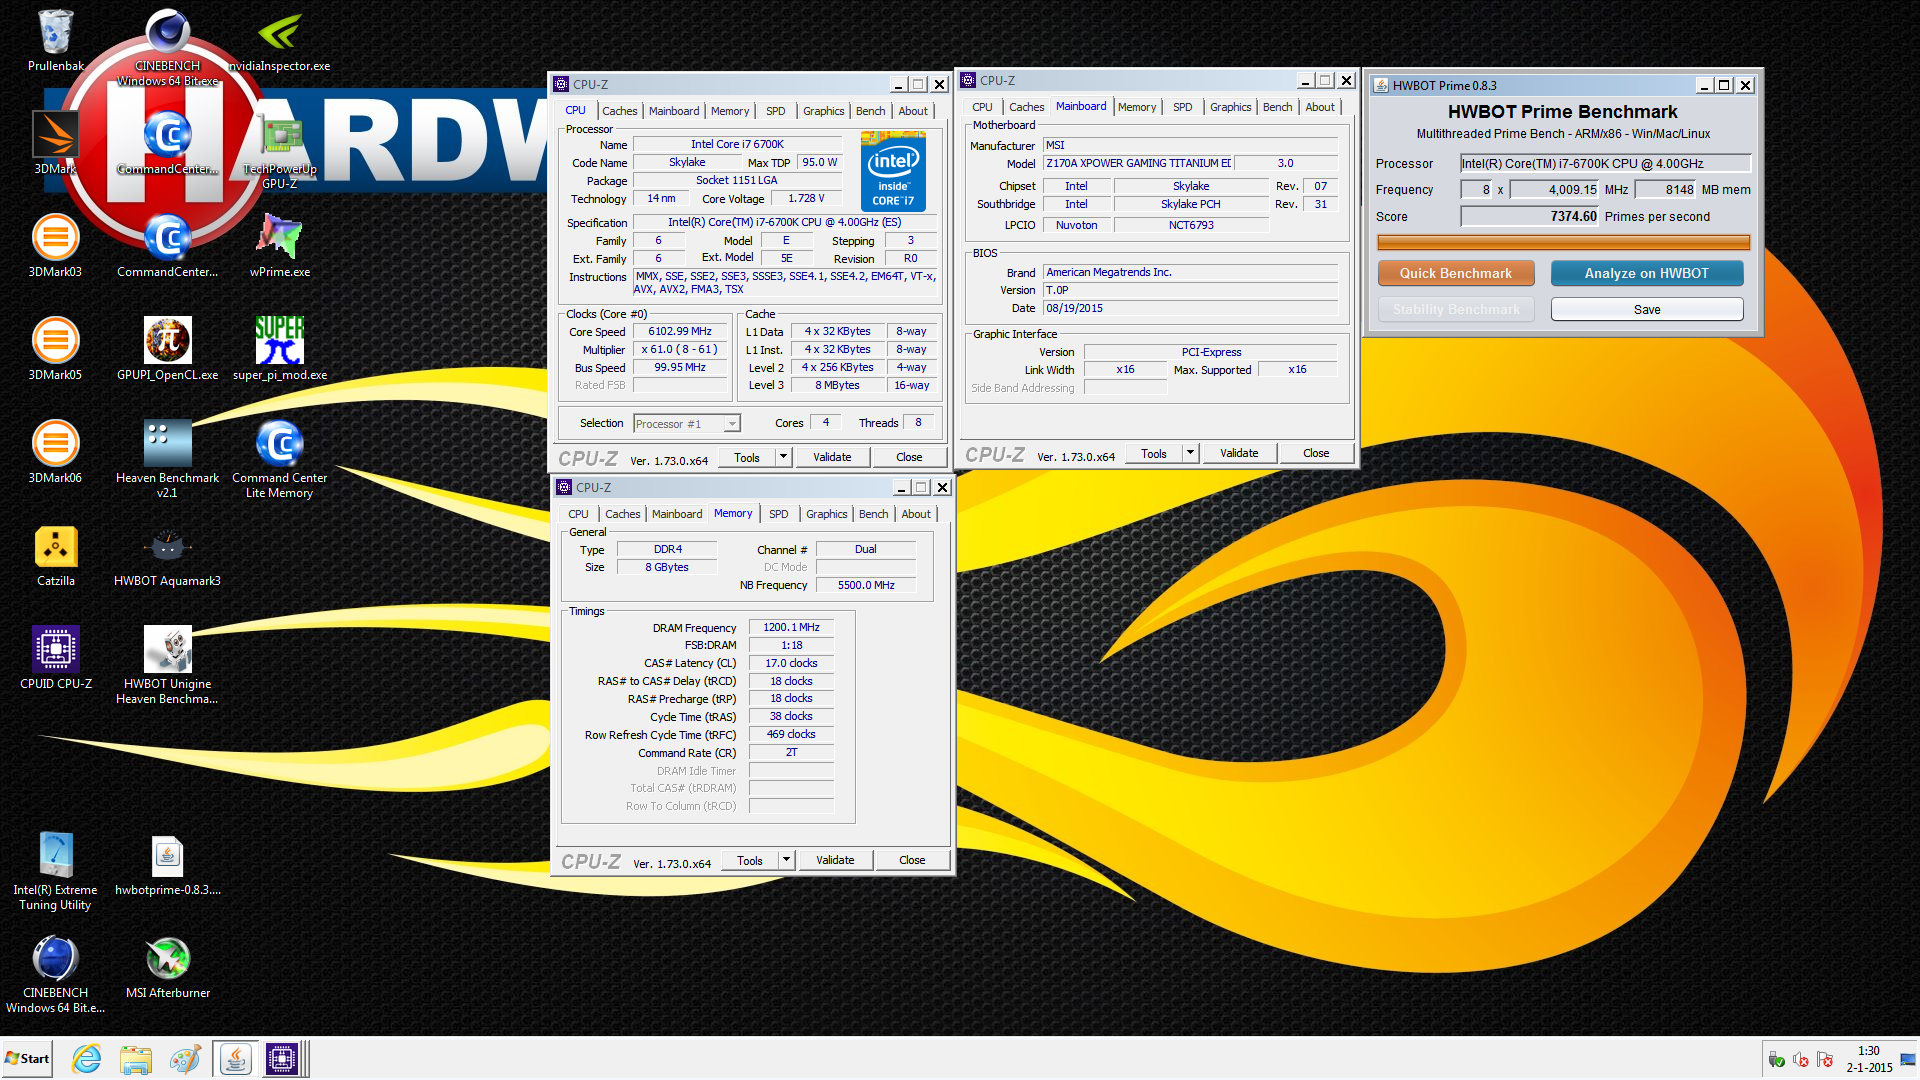Click the motherboard model Z170A XPOWER field

pos(1138,163)
